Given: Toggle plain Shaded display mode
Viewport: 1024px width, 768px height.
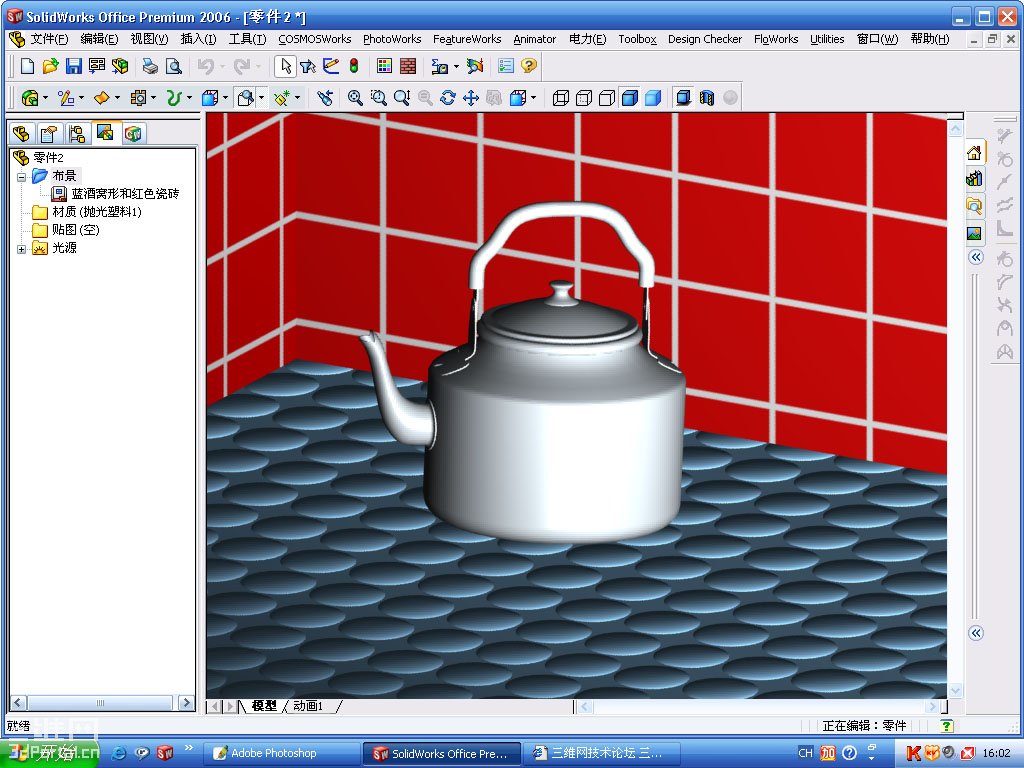Looking at the screenshot, I should tap(653, 98).
